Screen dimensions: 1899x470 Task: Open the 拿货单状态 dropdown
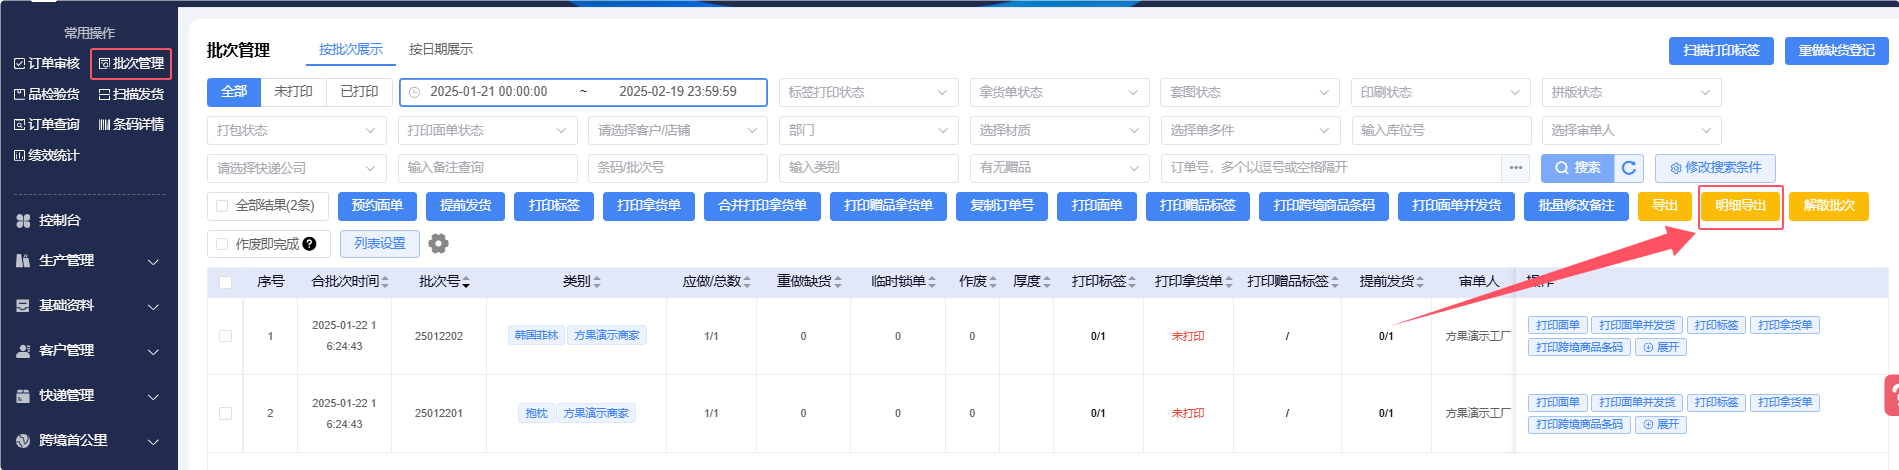tap(1059, 92)
